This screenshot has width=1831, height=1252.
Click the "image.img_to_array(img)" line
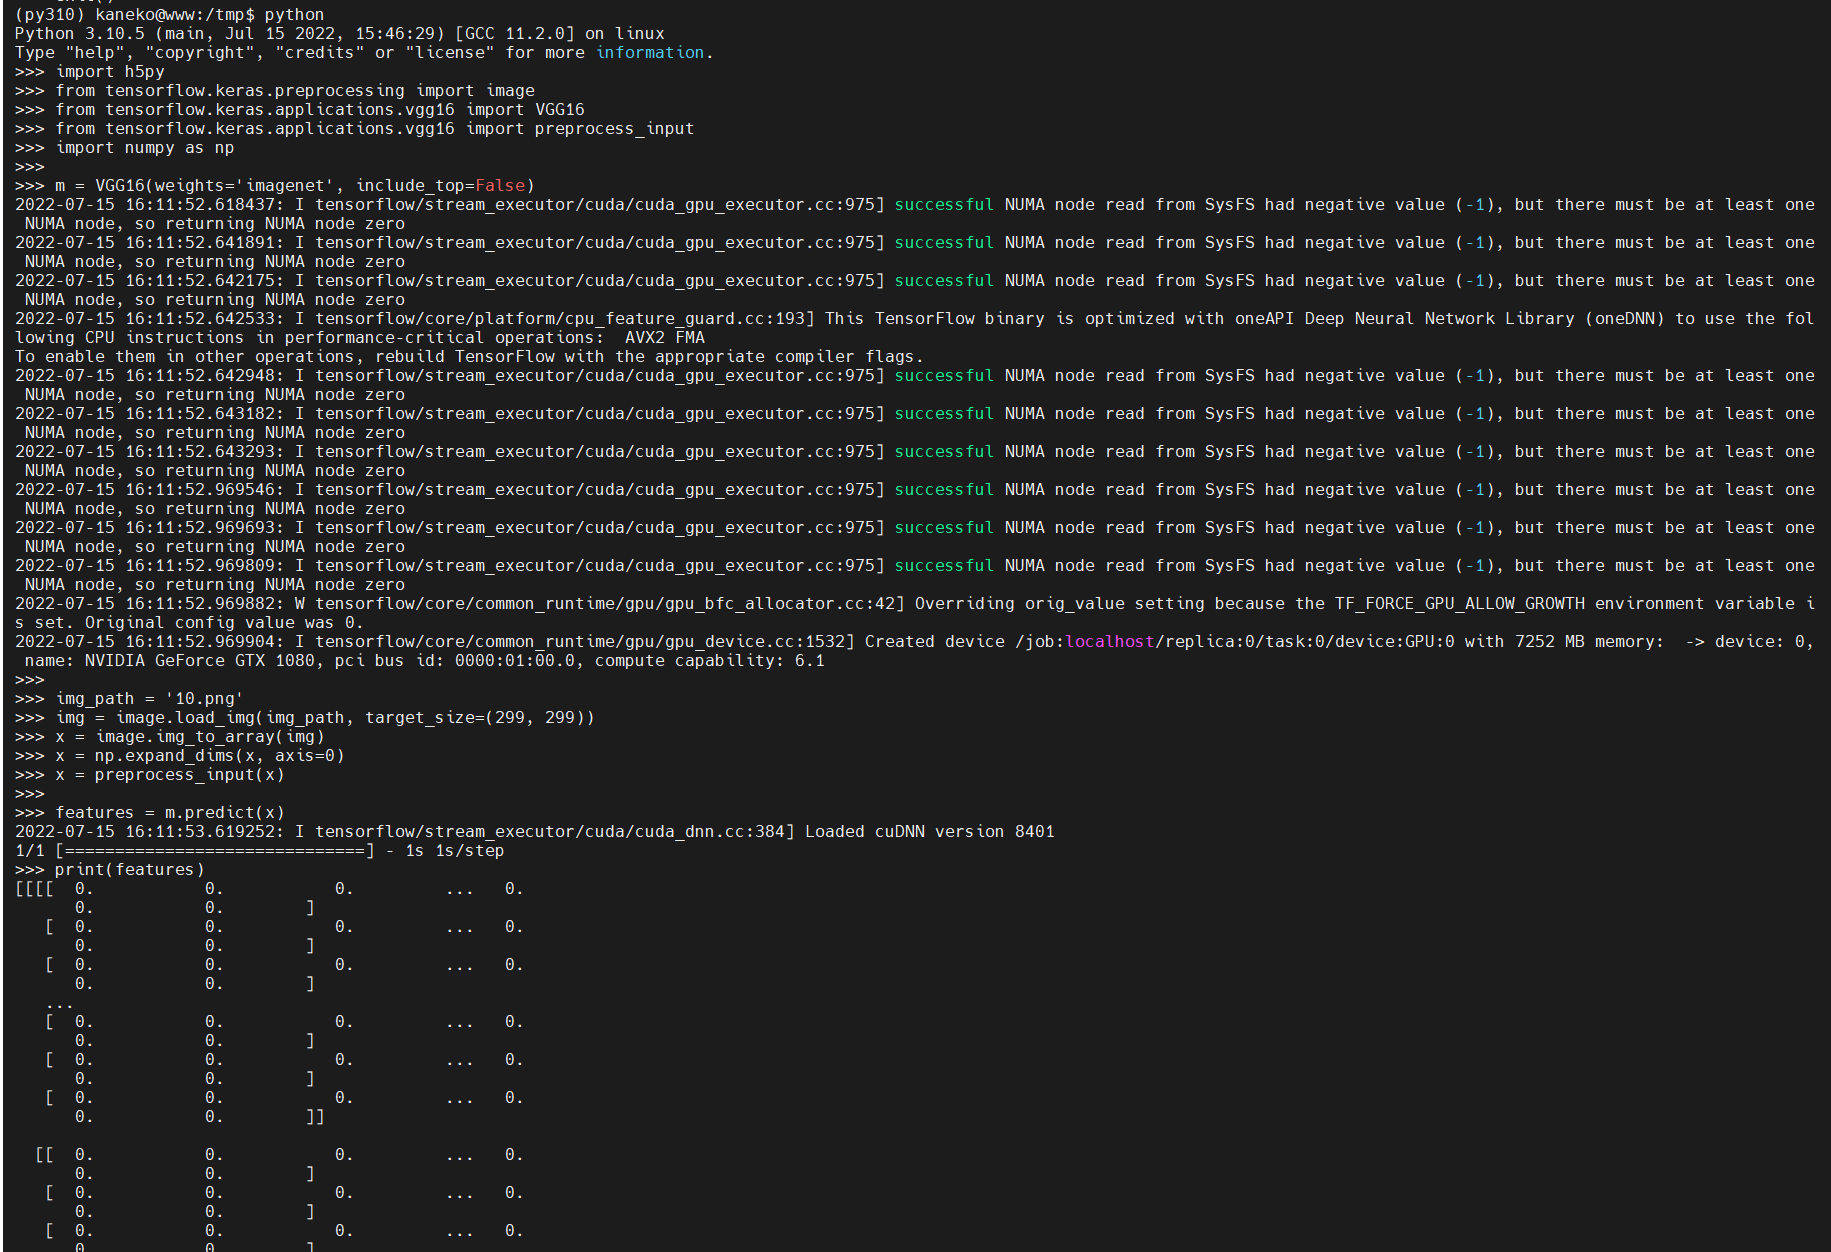(x=190, y=737)
